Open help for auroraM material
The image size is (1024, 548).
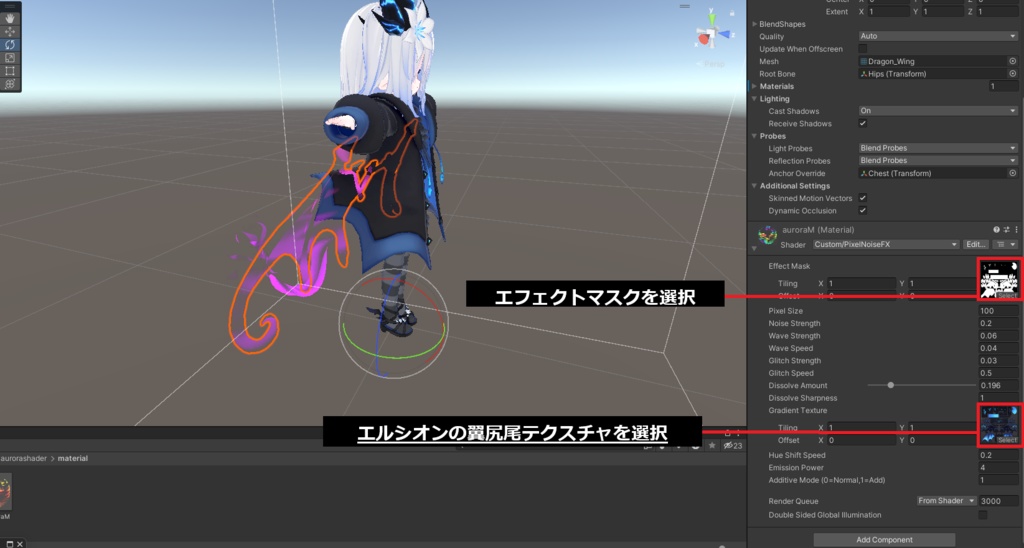[x=997, y=230]
